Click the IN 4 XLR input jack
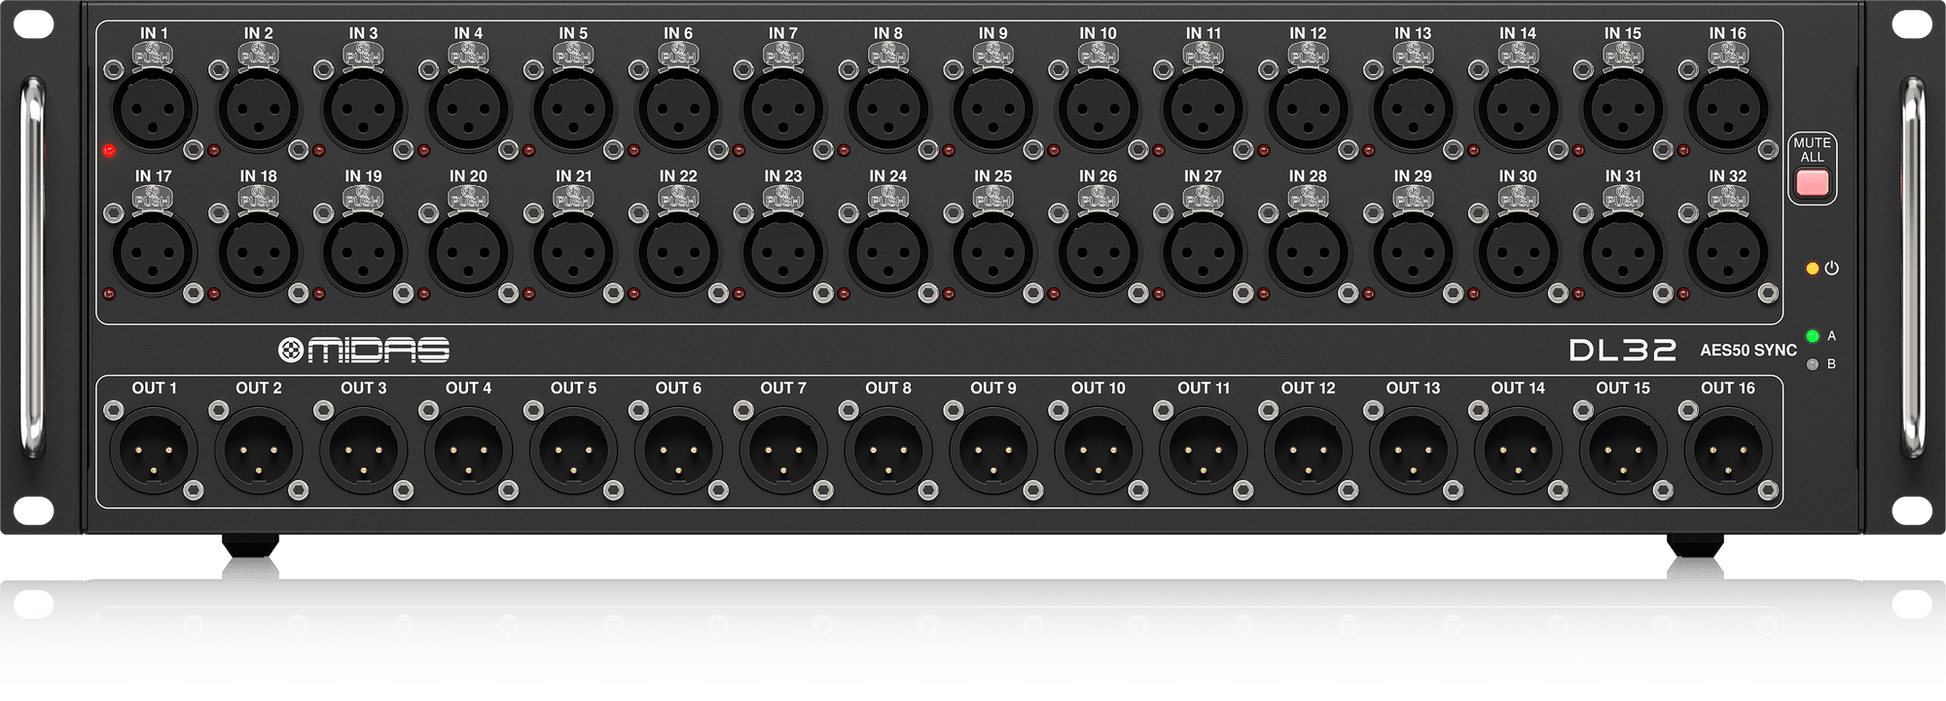 [469, 109]
